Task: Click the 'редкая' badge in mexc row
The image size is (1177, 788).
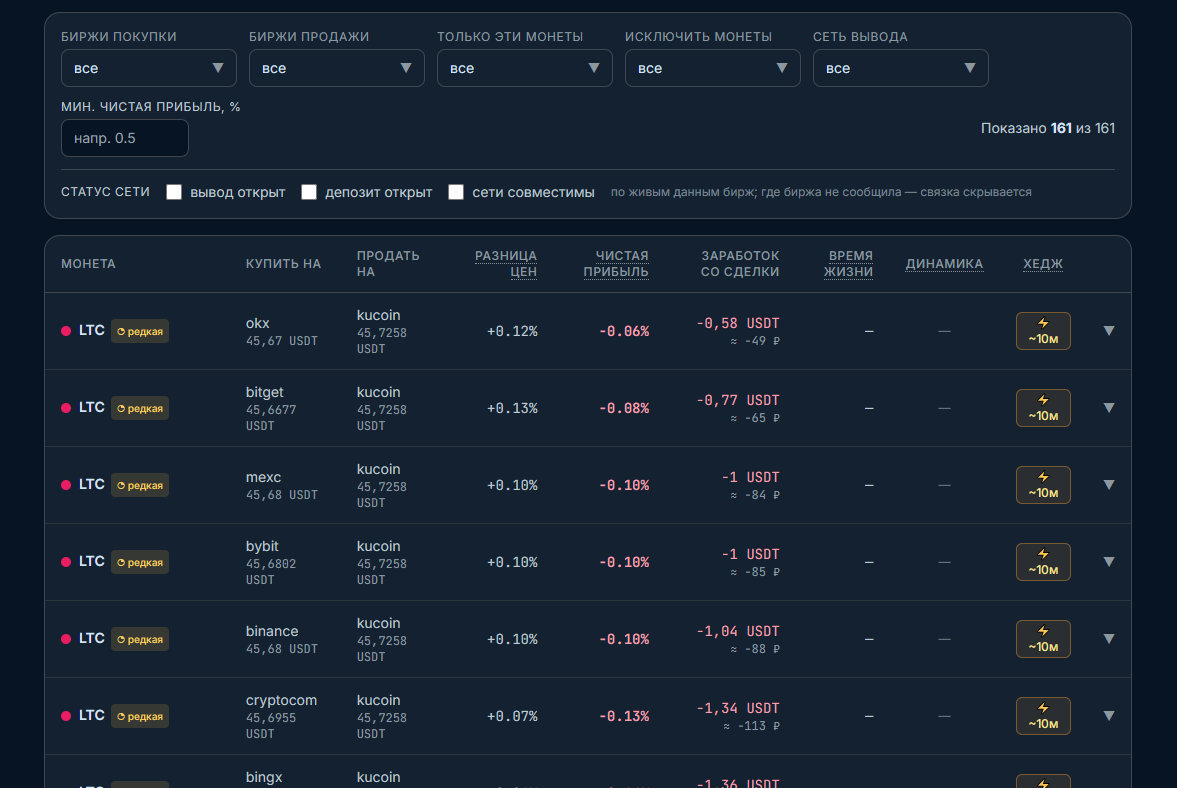Action: [x=140, y=485]
